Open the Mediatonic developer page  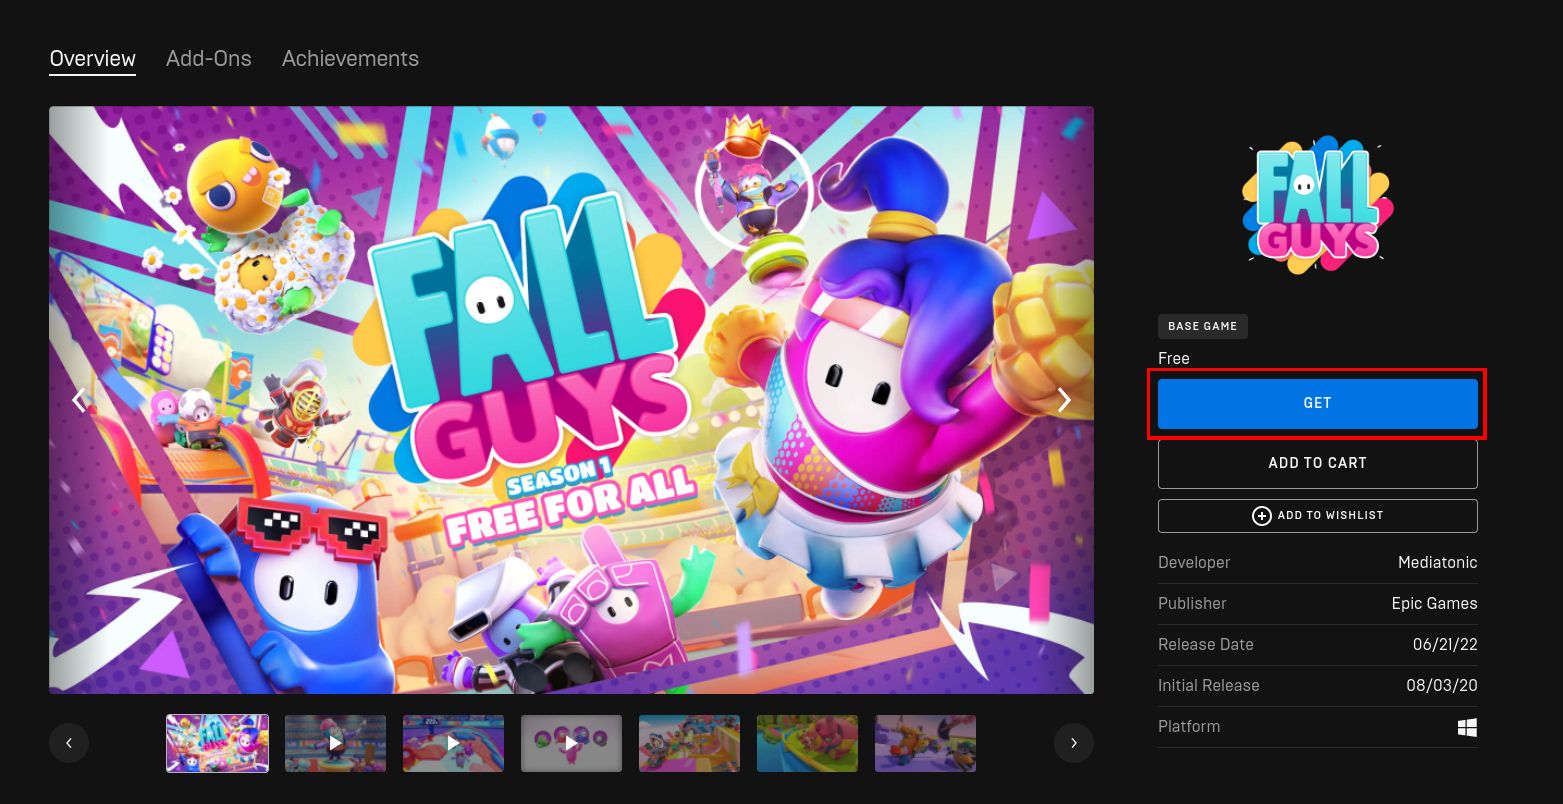pyautogui.click(x=1437, y=562)
